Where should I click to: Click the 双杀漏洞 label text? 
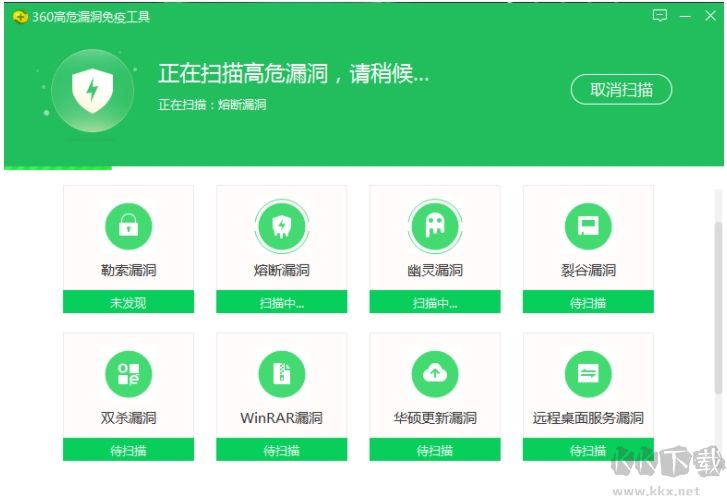point(128,418)
